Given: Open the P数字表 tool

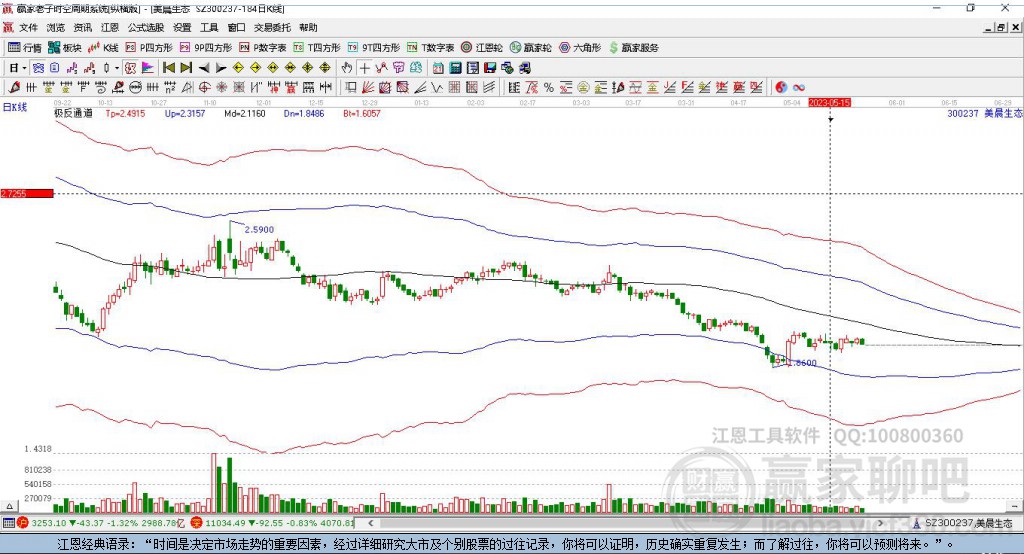Looking at the screenshot, I should point(263,48).
